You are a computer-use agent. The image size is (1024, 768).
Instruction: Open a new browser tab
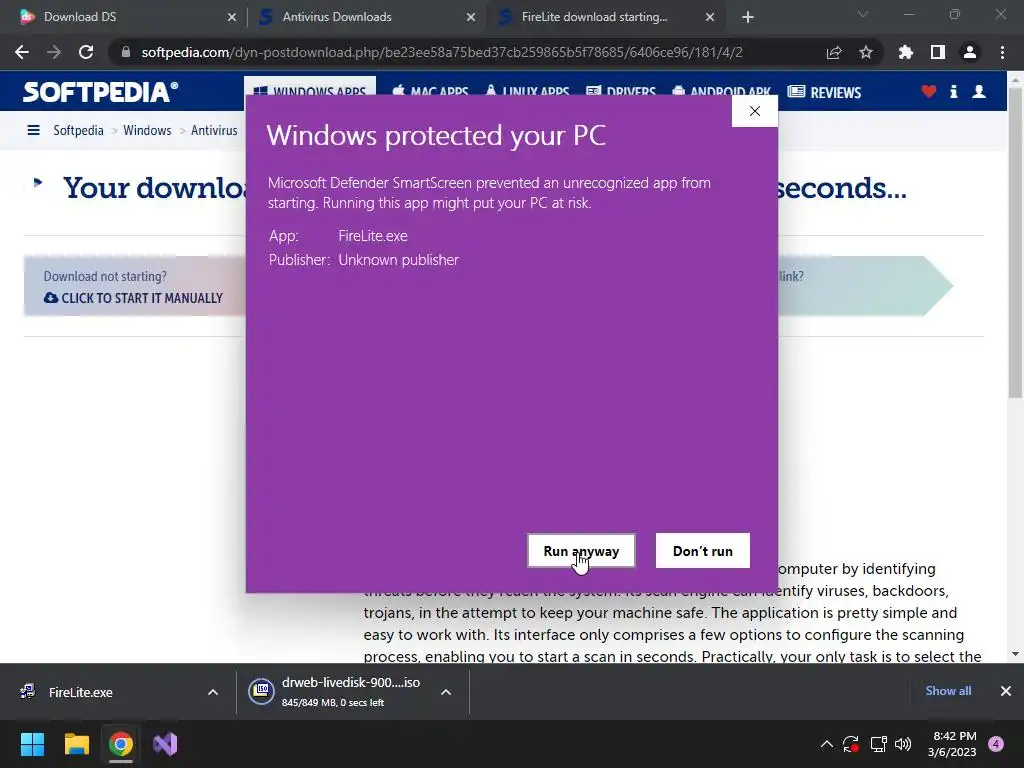click(x=748, y=17)
